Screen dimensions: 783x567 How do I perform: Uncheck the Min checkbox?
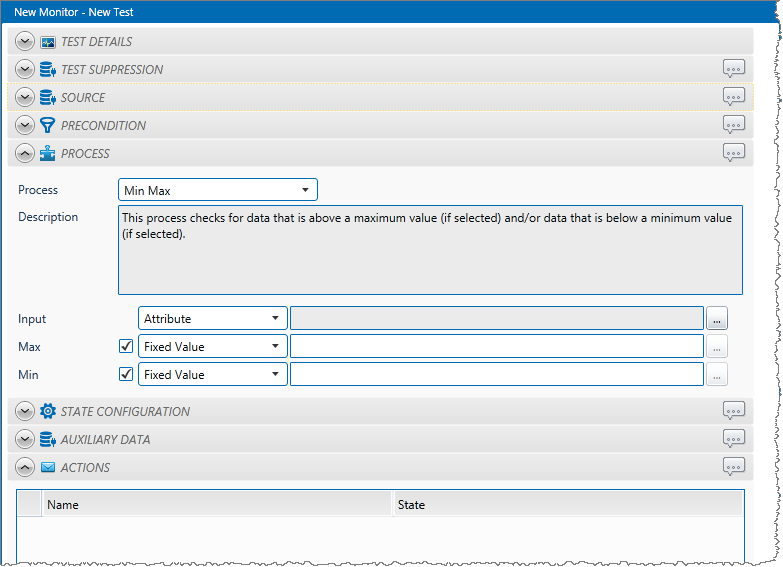[x=126, y=375]
